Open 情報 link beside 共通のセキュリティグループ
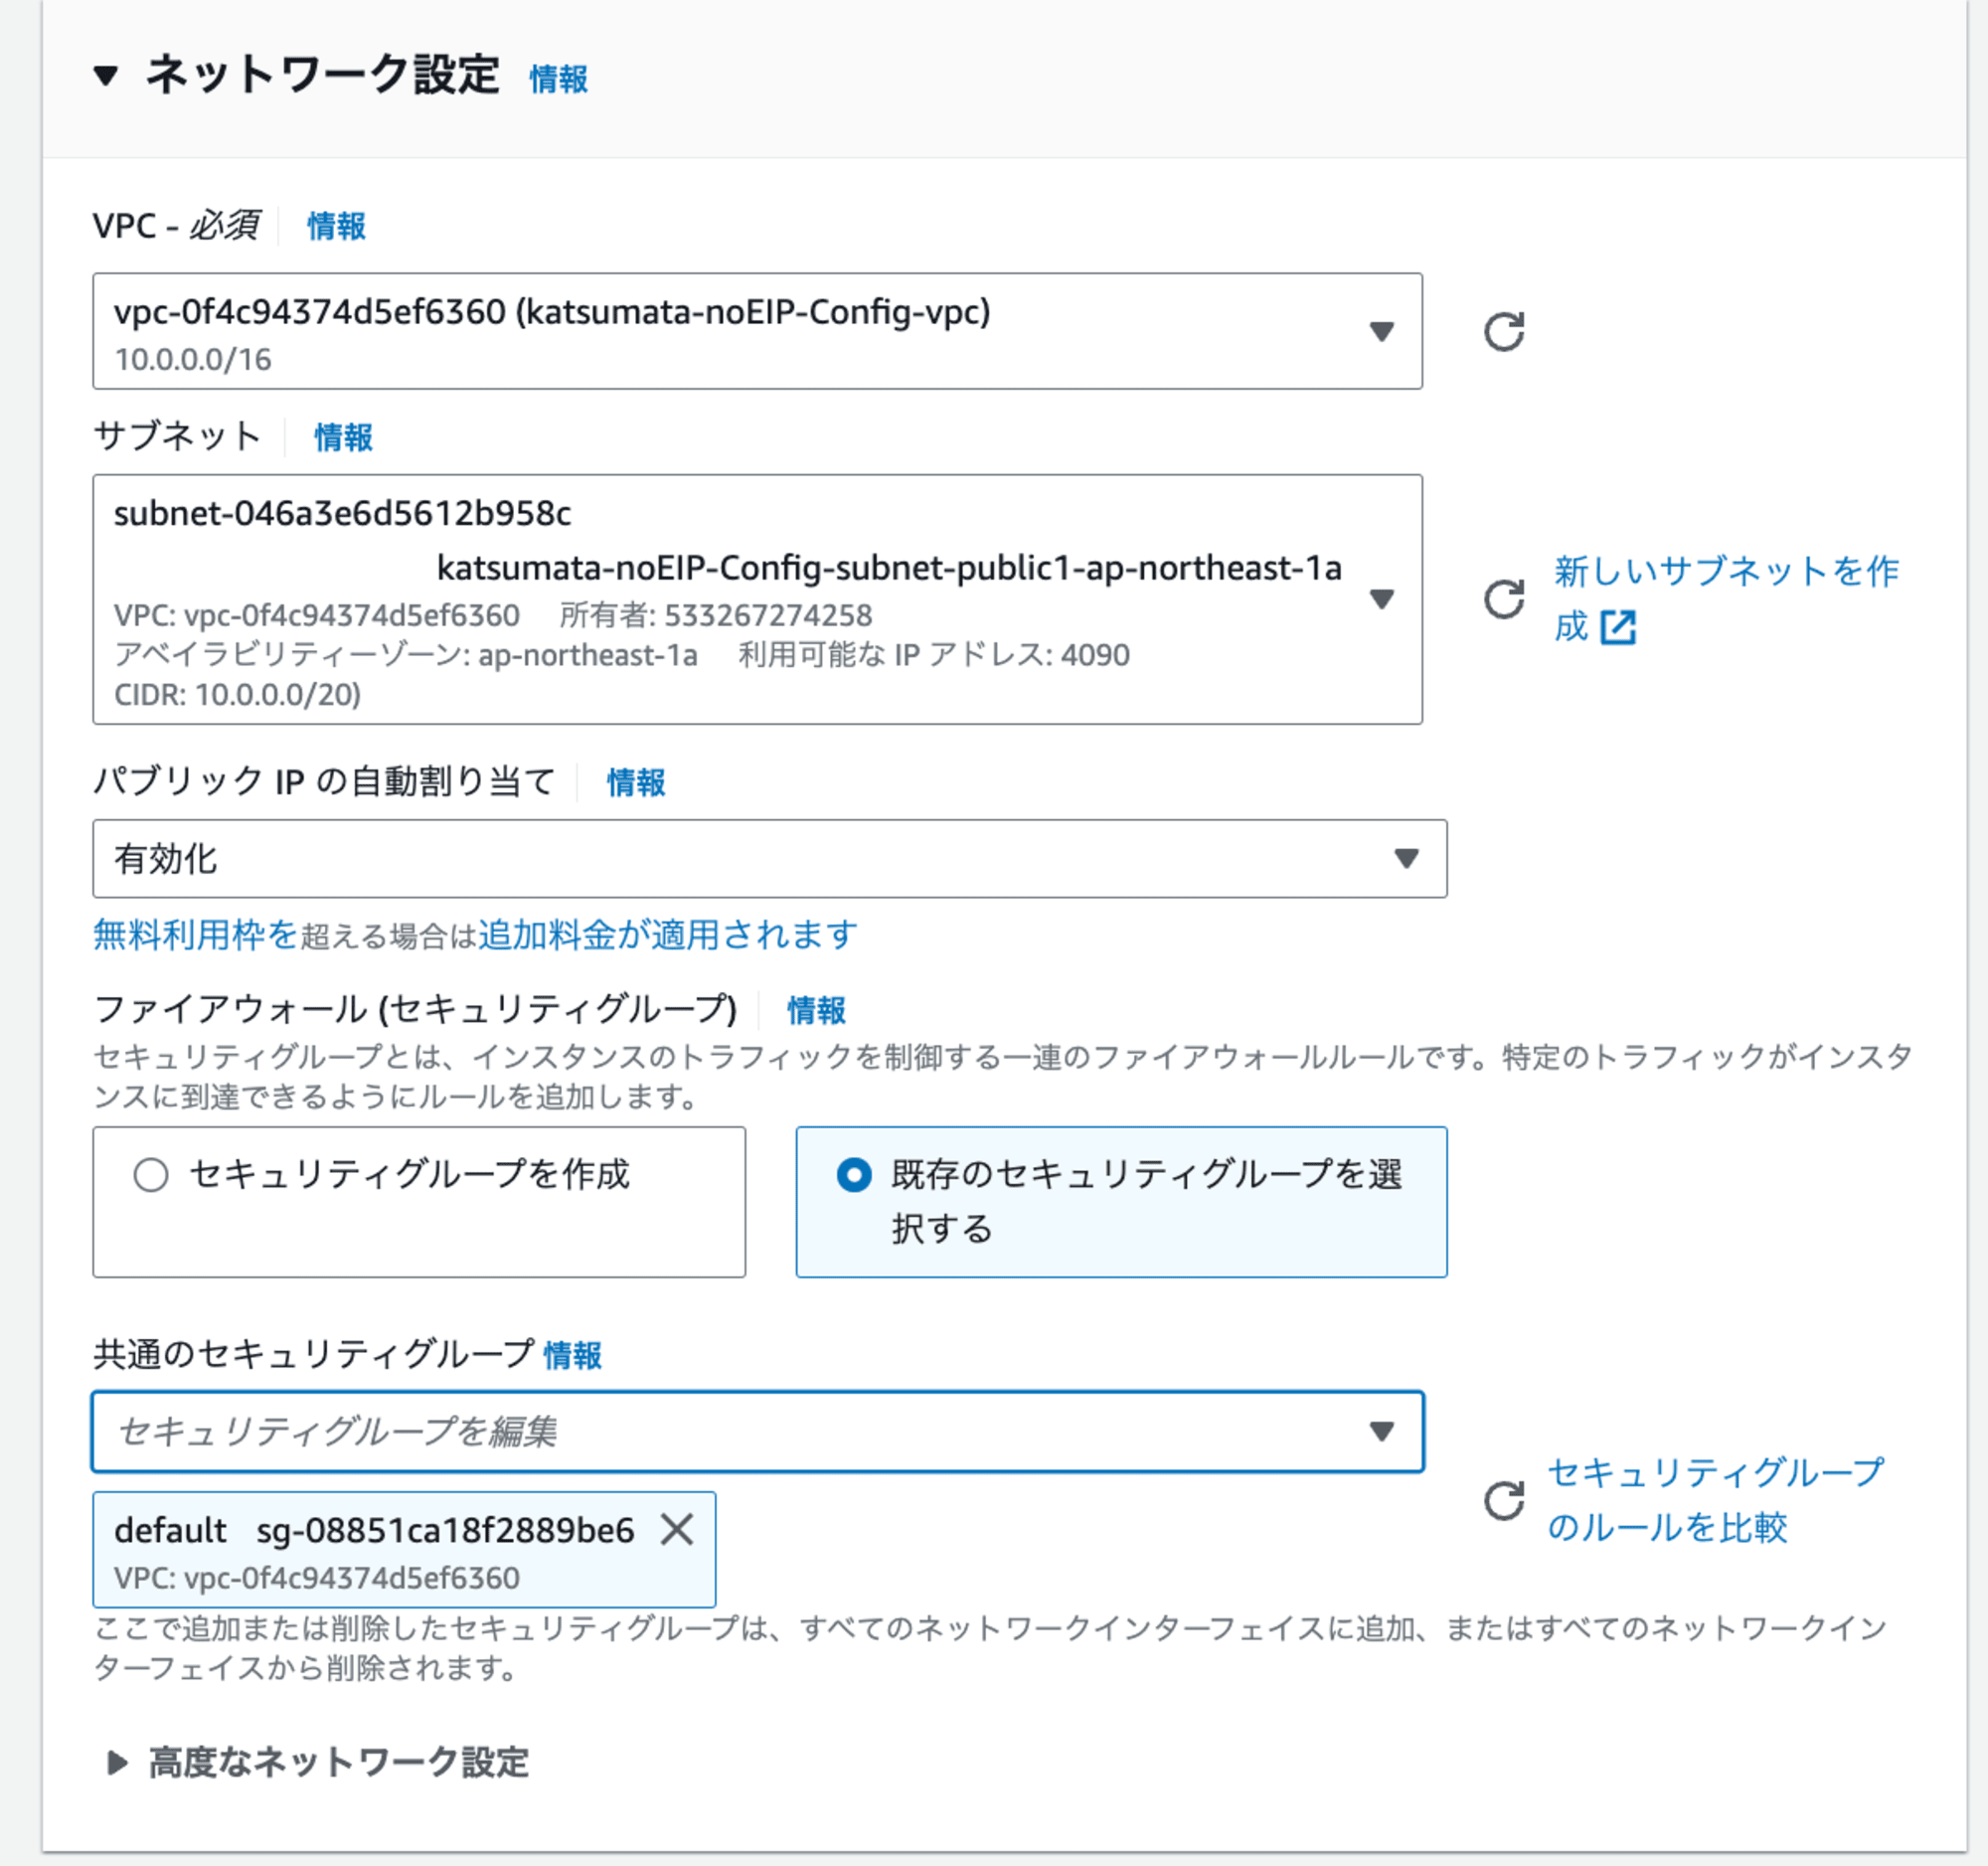 (x=572, y=1355)
